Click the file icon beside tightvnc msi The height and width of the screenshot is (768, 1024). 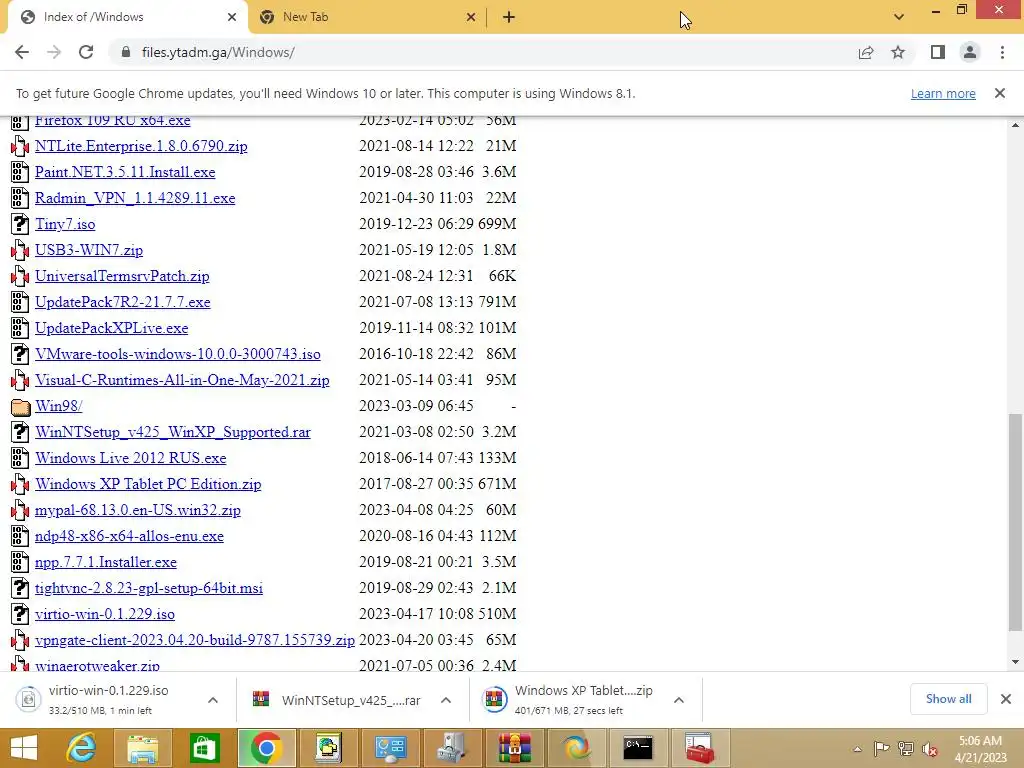[x=20, y=588]
